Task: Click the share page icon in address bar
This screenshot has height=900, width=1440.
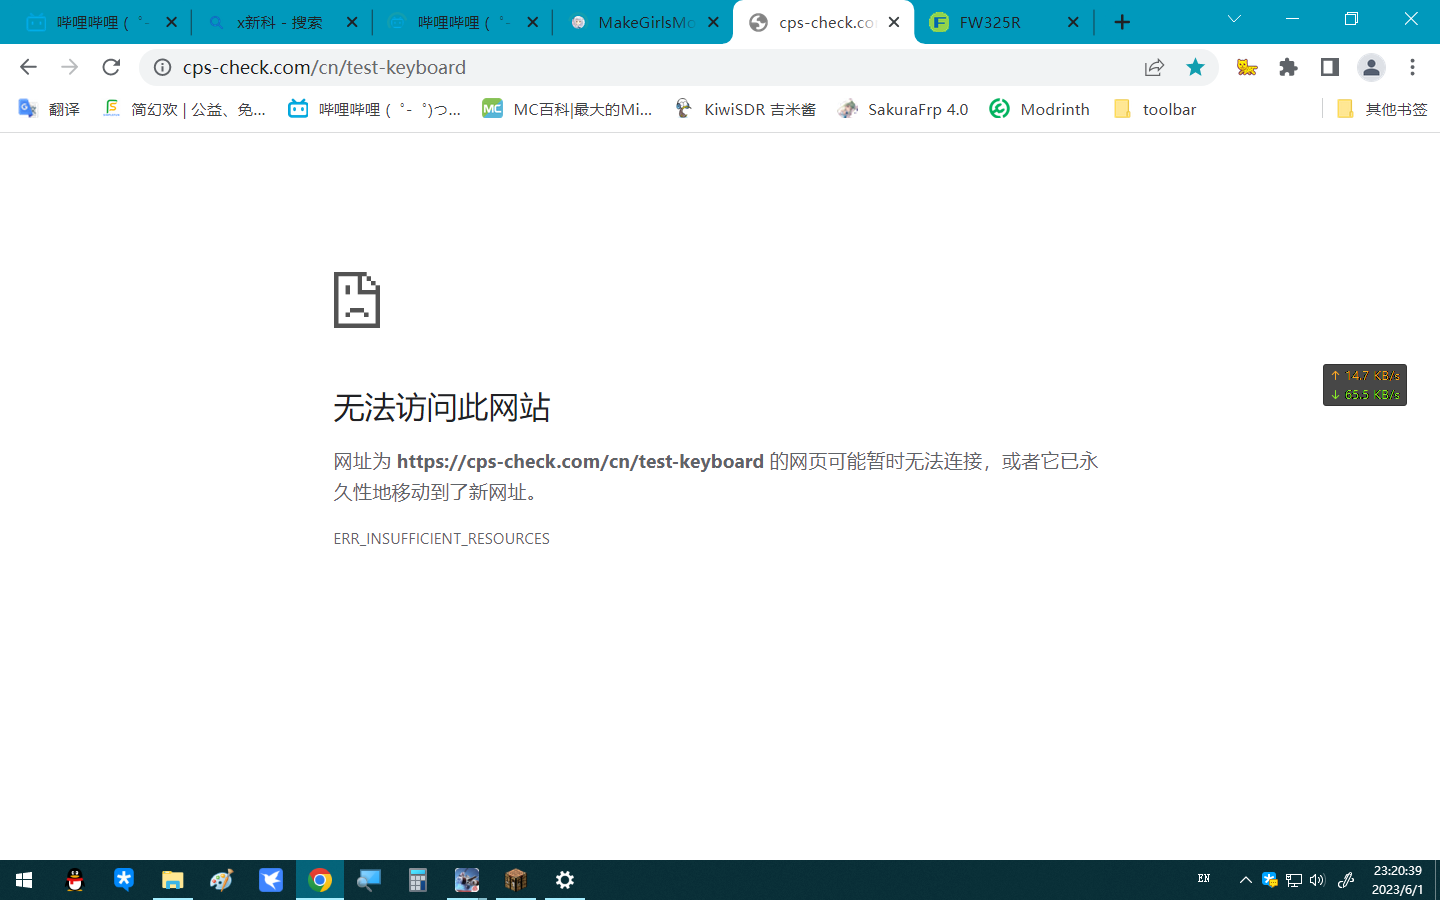Action: pyautogui.click(x=1154, y=67)
